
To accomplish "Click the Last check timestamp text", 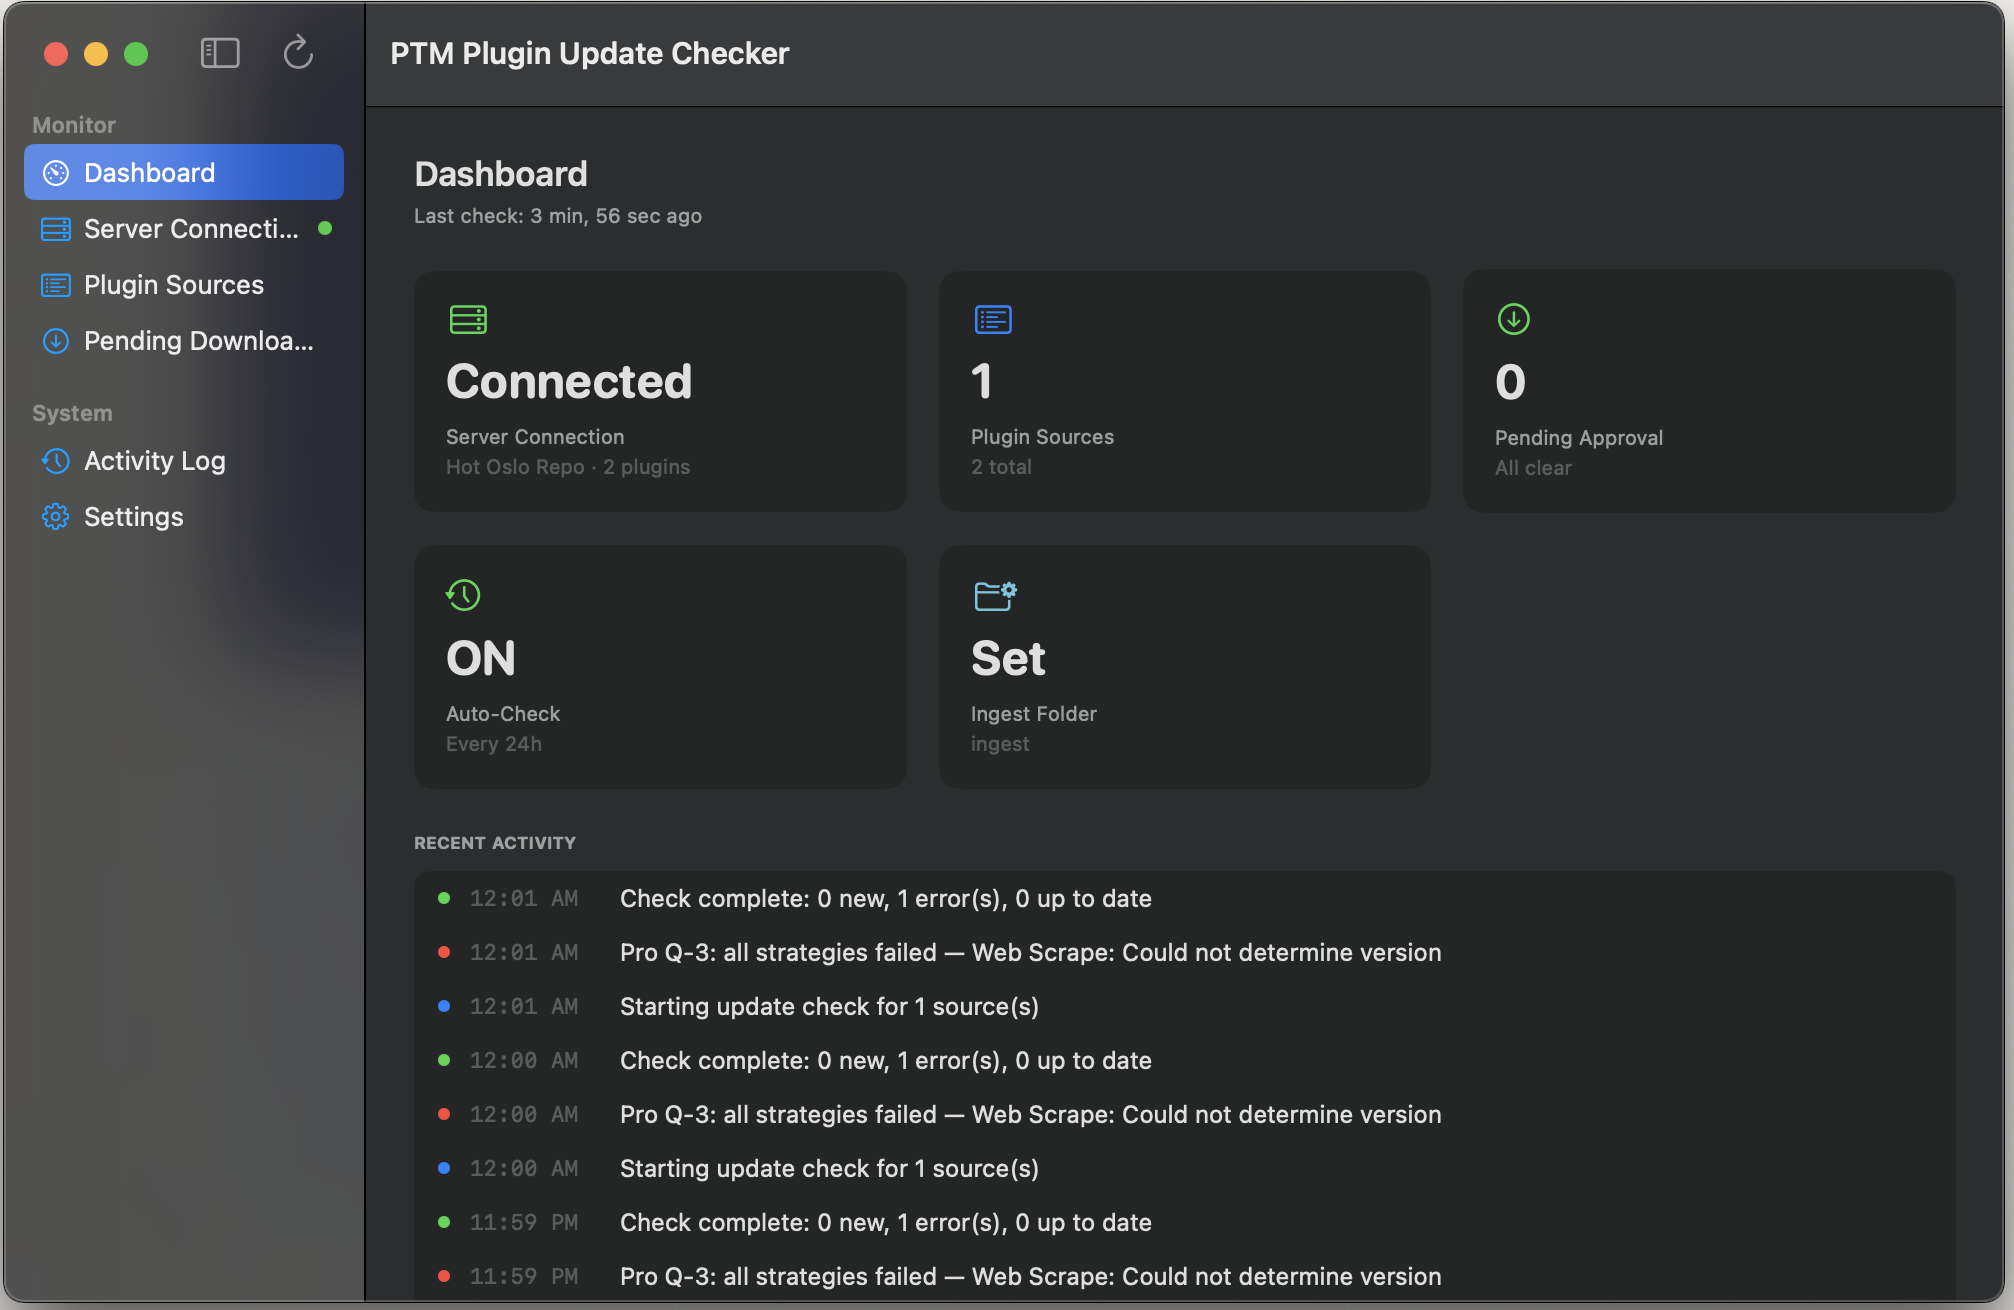I will click(x=558, y=216).
